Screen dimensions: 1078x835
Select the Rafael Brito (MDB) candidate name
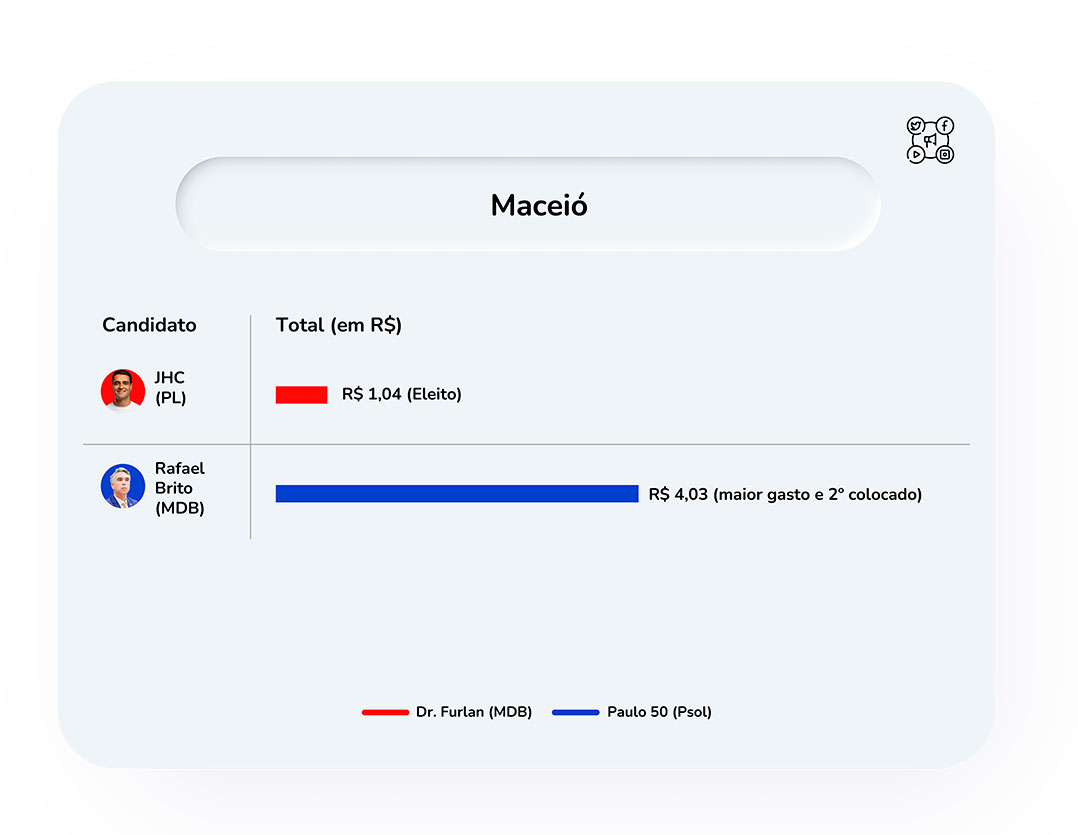[x=179, y=488]
